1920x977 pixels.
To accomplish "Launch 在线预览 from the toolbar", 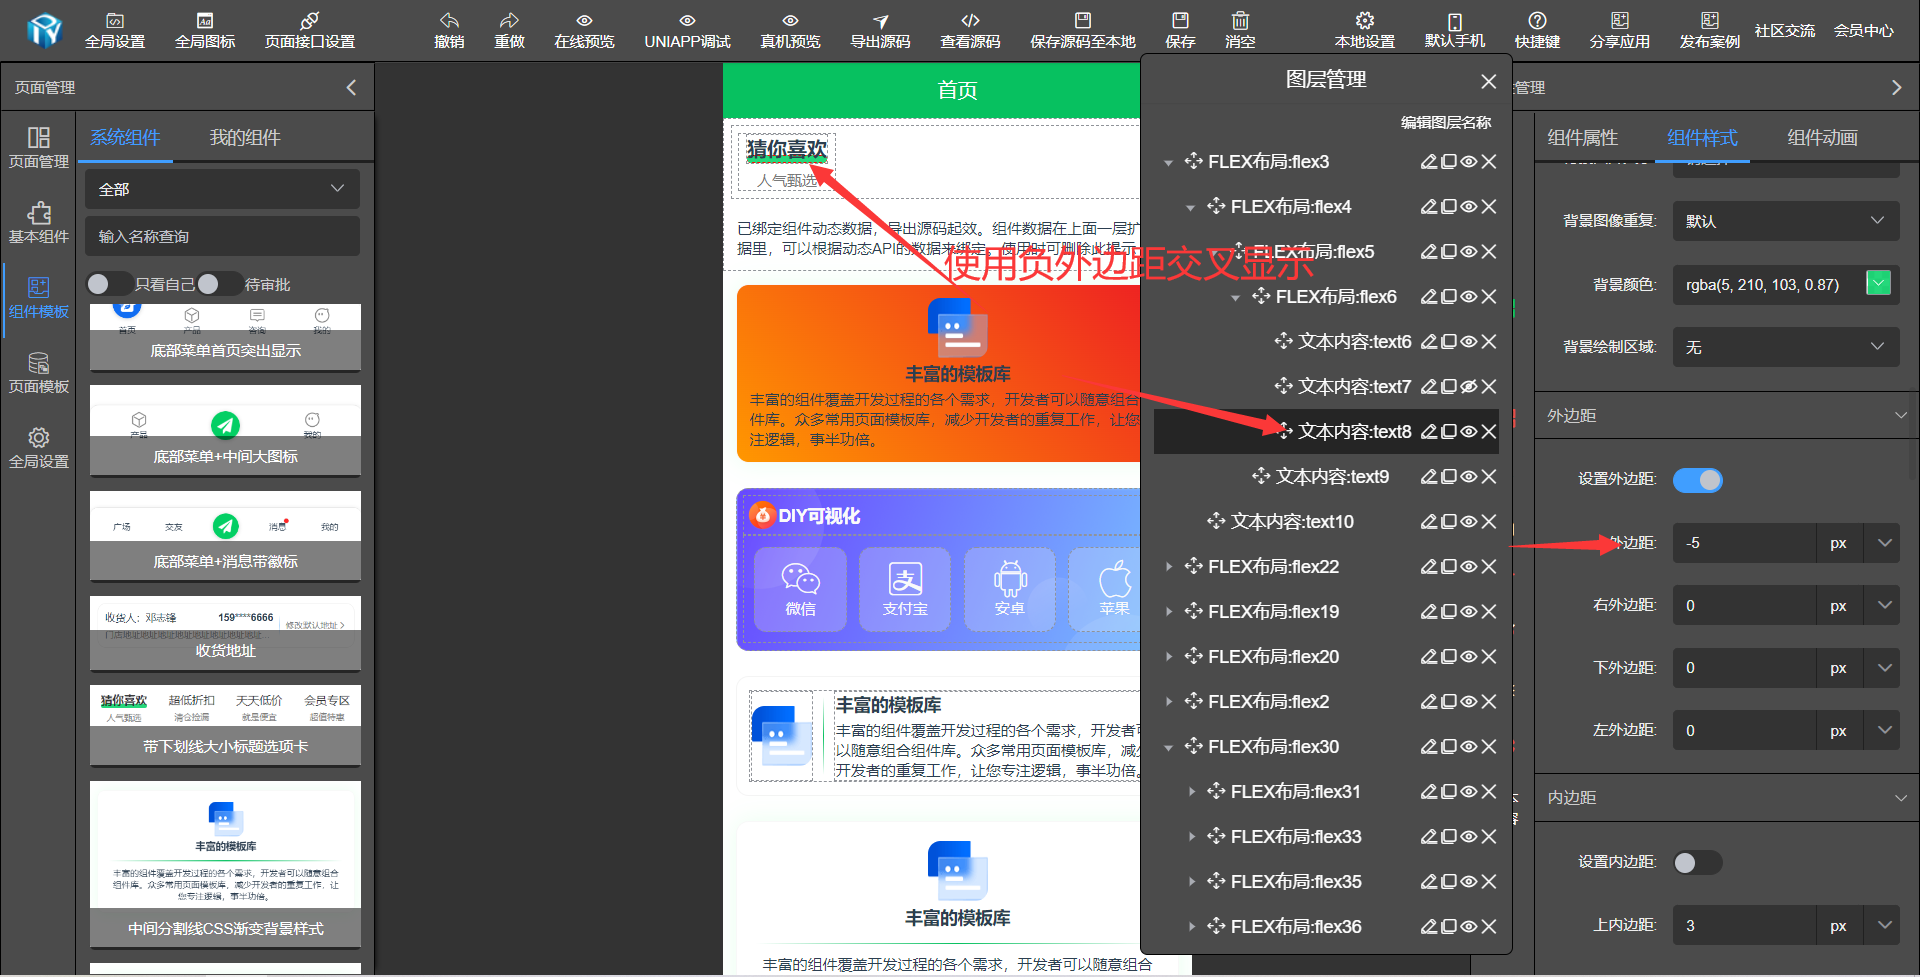I will click(x=584, y=31).
